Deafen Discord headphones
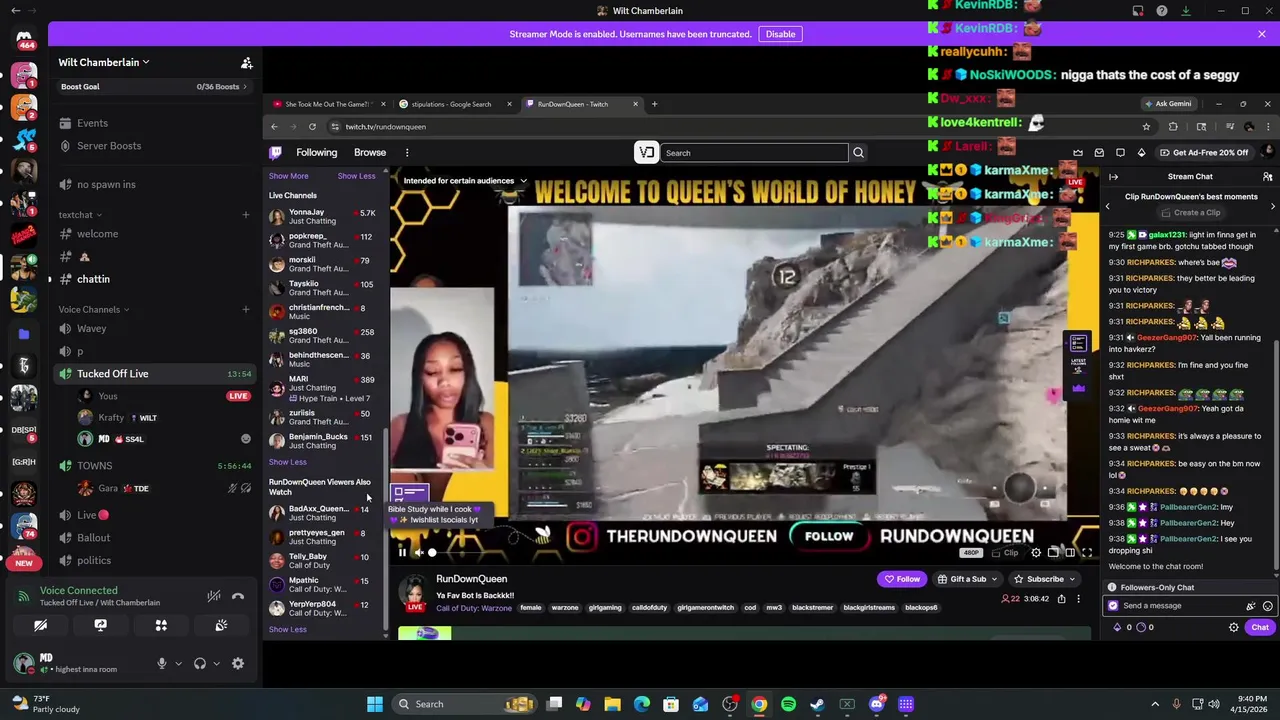This screenshot has width=1280, height=720. [199, 663]
